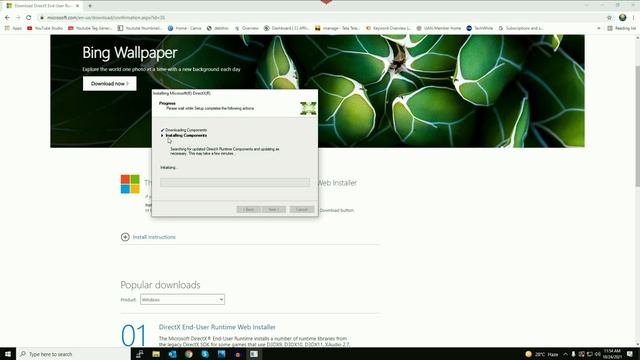The image size is (640, 360).
Task: Open the Chrome profile avatar
Action: (622, 18)
